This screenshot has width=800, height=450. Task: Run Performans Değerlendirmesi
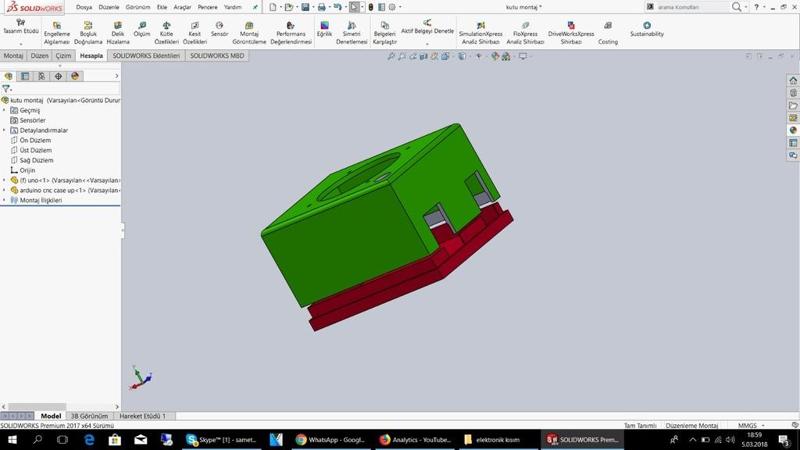coord(291,33)
